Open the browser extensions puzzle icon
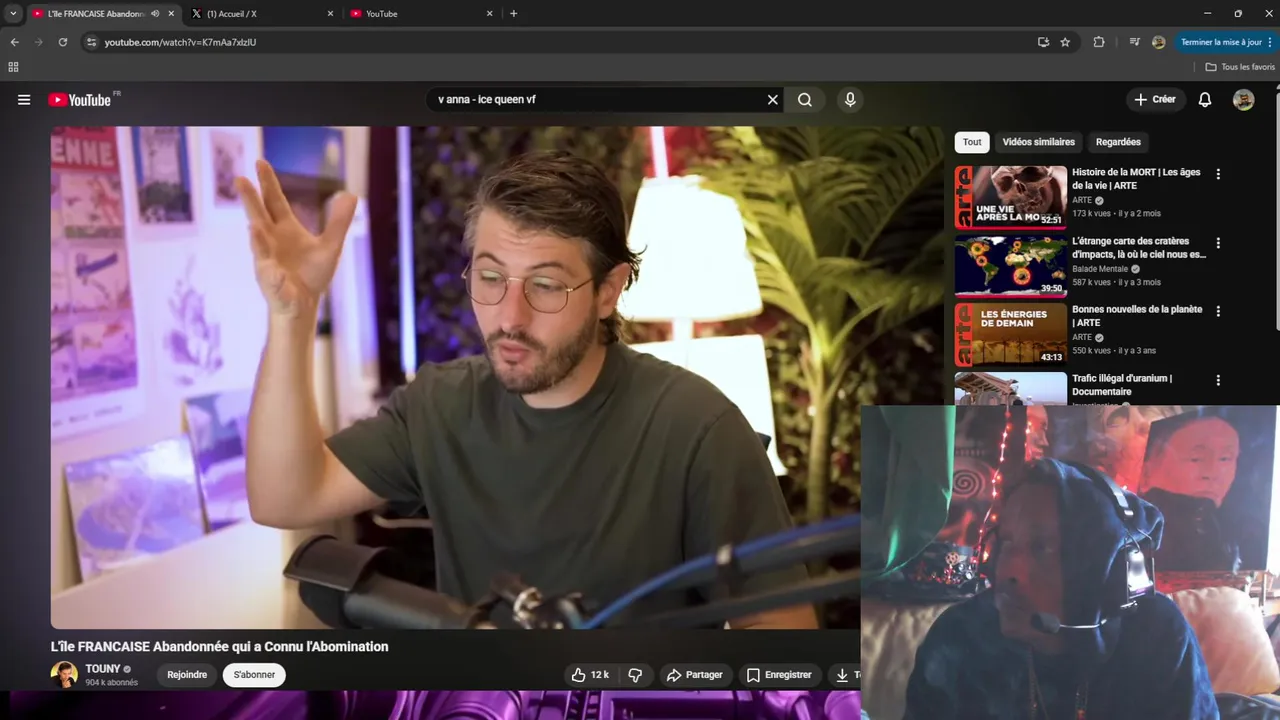Viewport: 1280px width, 720px height. click(x=1099, y=42)
